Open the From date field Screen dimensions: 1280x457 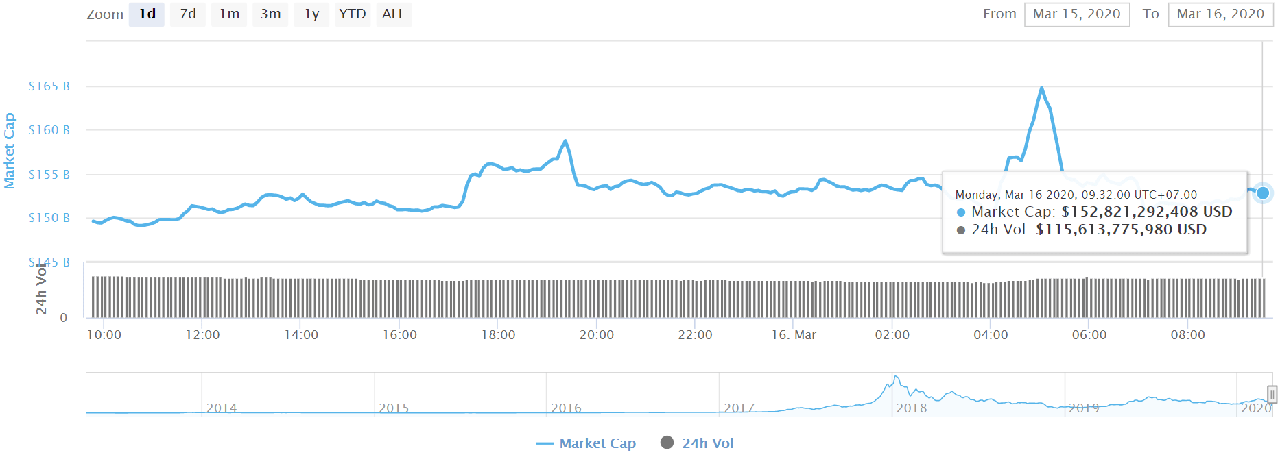1077,14
